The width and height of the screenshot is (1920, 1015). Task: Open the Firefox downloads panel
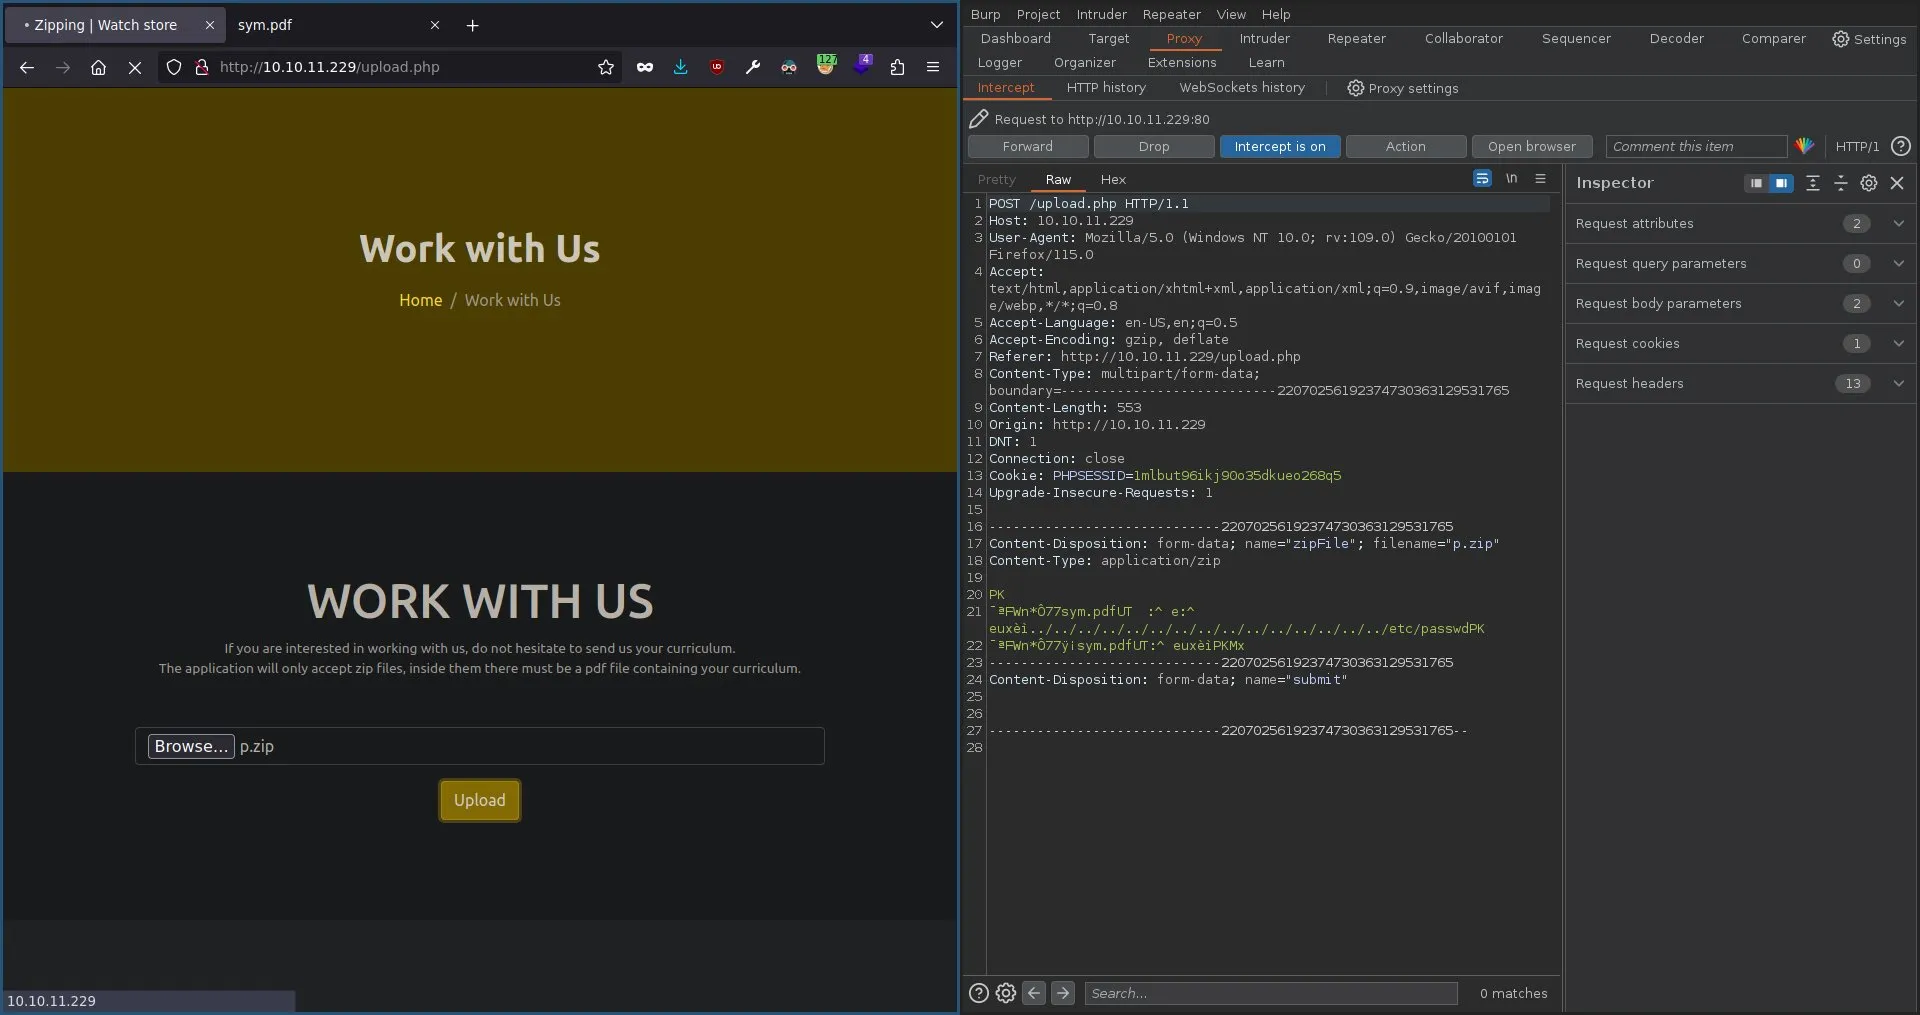click(681, 67)
